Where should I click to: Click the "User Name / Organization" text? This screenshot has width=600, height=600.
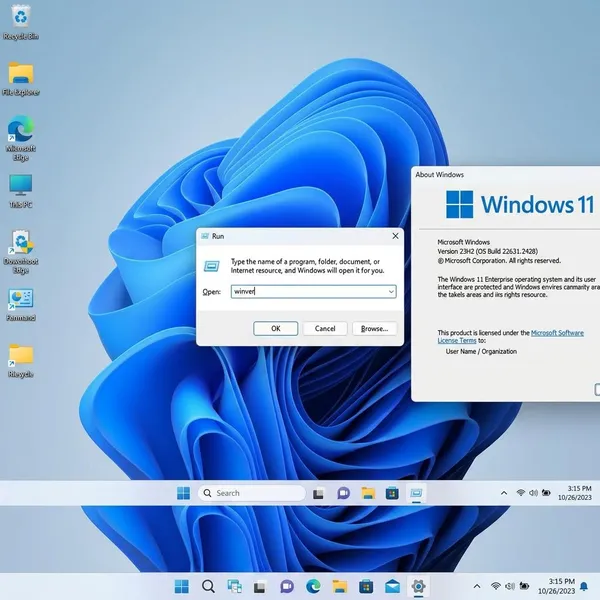481,351
